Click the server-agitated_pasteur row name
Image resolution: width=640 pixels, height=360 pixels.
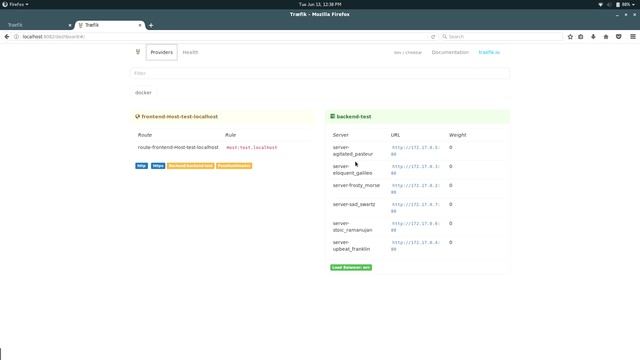[353, 151]
